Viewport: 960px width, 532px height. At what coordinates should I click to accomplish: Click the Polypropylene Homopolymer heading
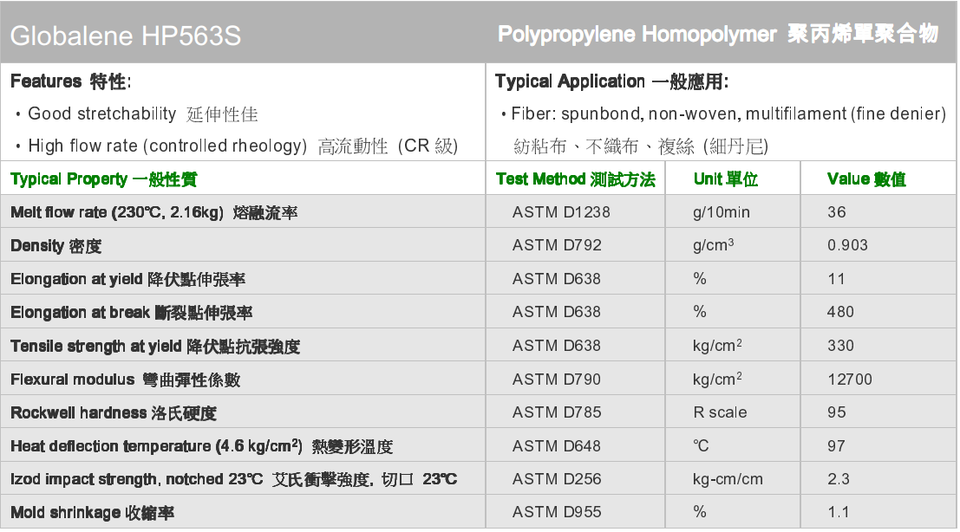[717, 35]
